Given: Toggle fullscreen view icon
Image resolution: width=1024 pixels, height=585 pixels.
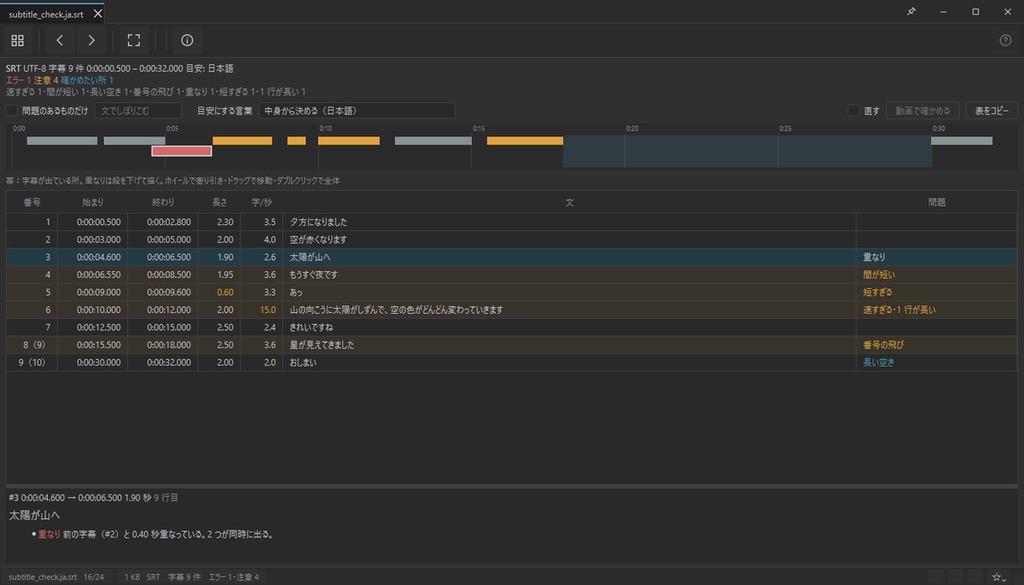Looking at the screenshot, I should click(x=134, y=40).
